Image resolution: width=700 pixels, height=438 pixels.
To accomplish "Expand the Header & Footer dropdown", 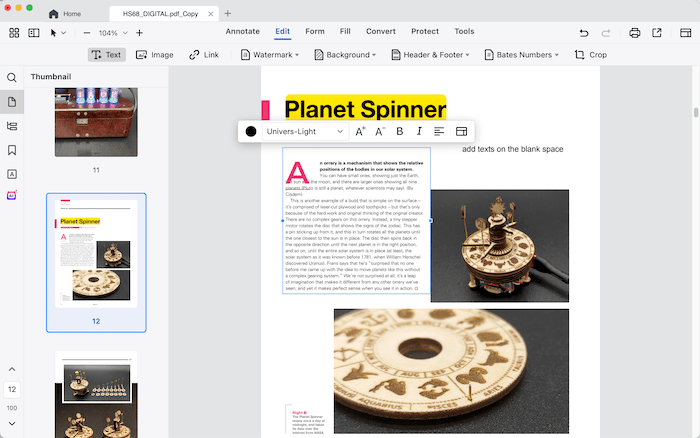I will (x=434, y=55).
